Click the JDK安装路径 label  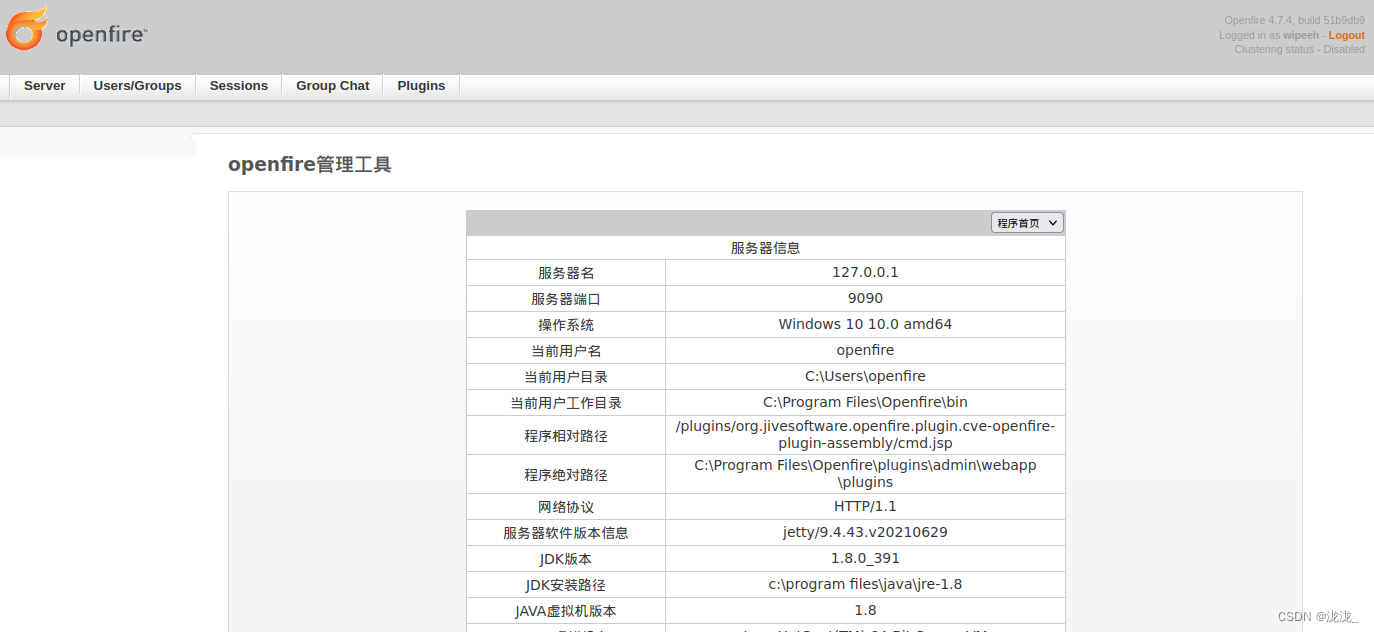[x=566, y=585]
